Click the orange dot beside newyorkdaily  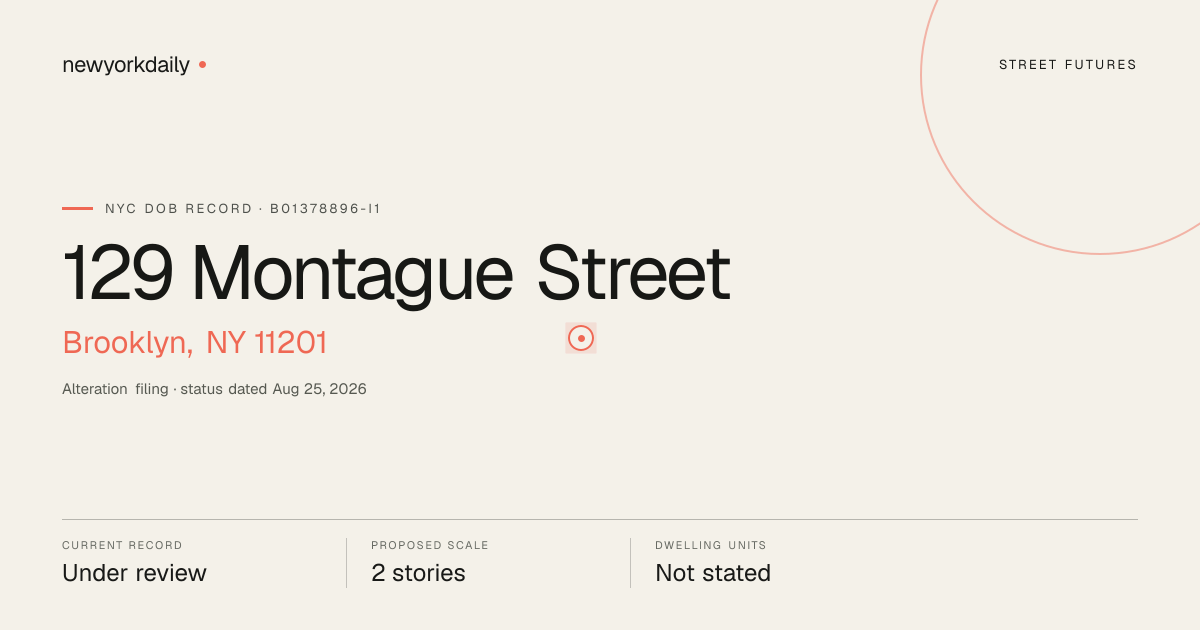(202, 64)
